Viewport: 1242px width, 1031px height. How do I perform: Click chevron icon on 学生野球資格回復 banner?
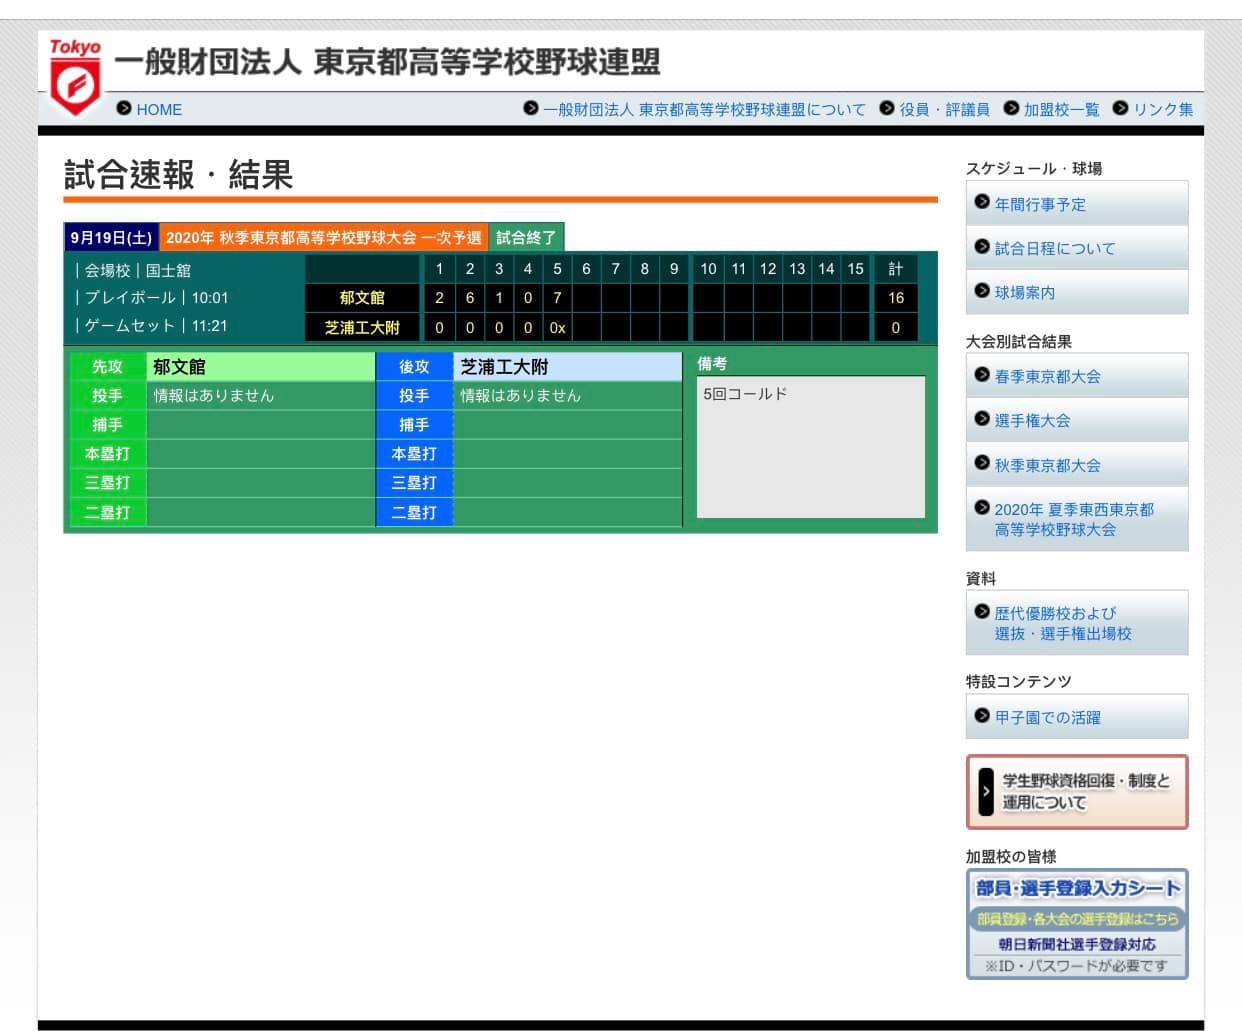[986, 791]
